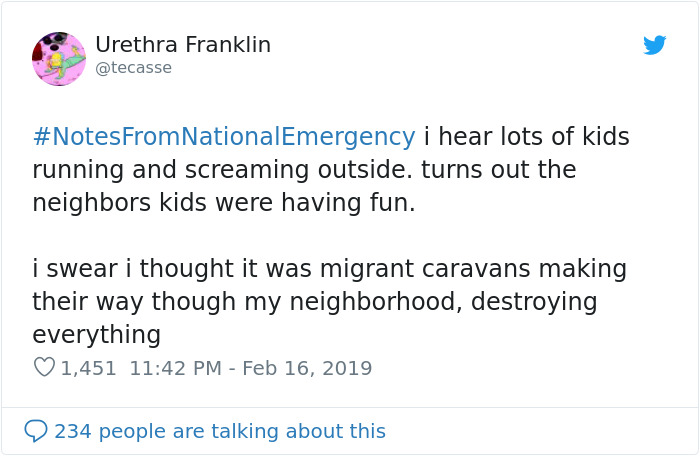Click the speech bubble reply icon
Image resolution: width=700 pixels, height=456 pixels.
pos(36,431)
